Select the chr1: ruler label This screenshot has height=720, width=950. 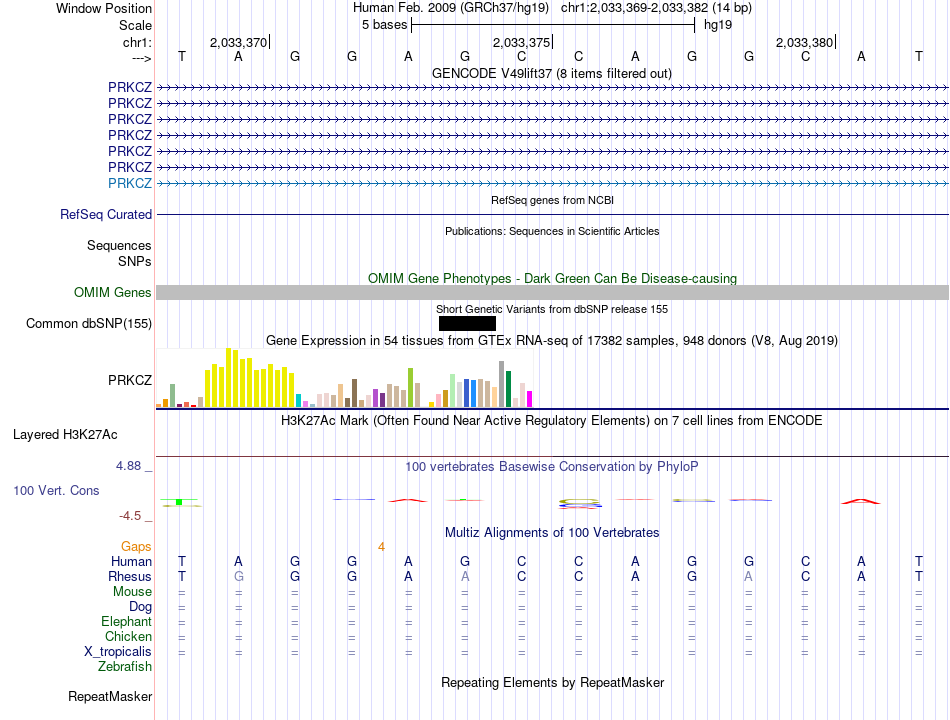click(137, 42)
